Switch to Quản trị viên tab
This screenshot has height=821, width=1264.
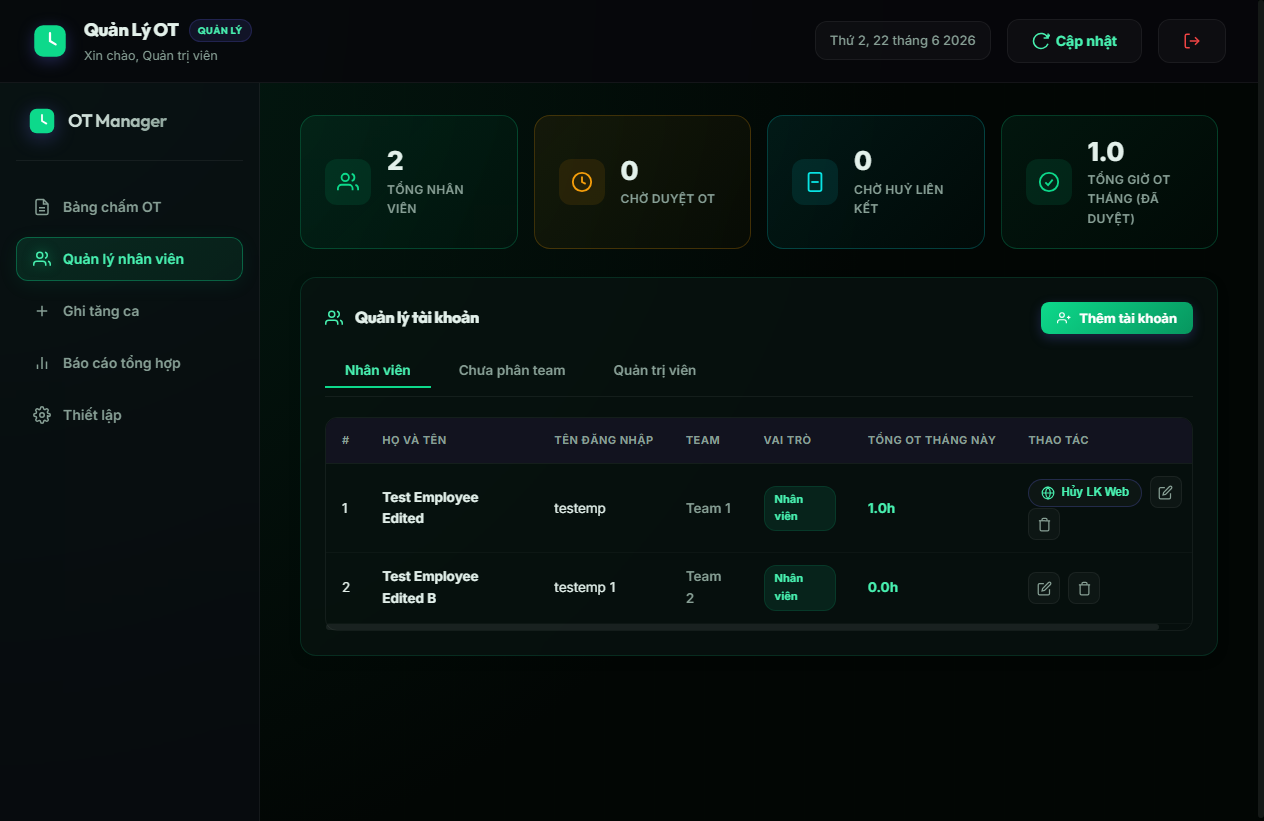pos(655,370)
